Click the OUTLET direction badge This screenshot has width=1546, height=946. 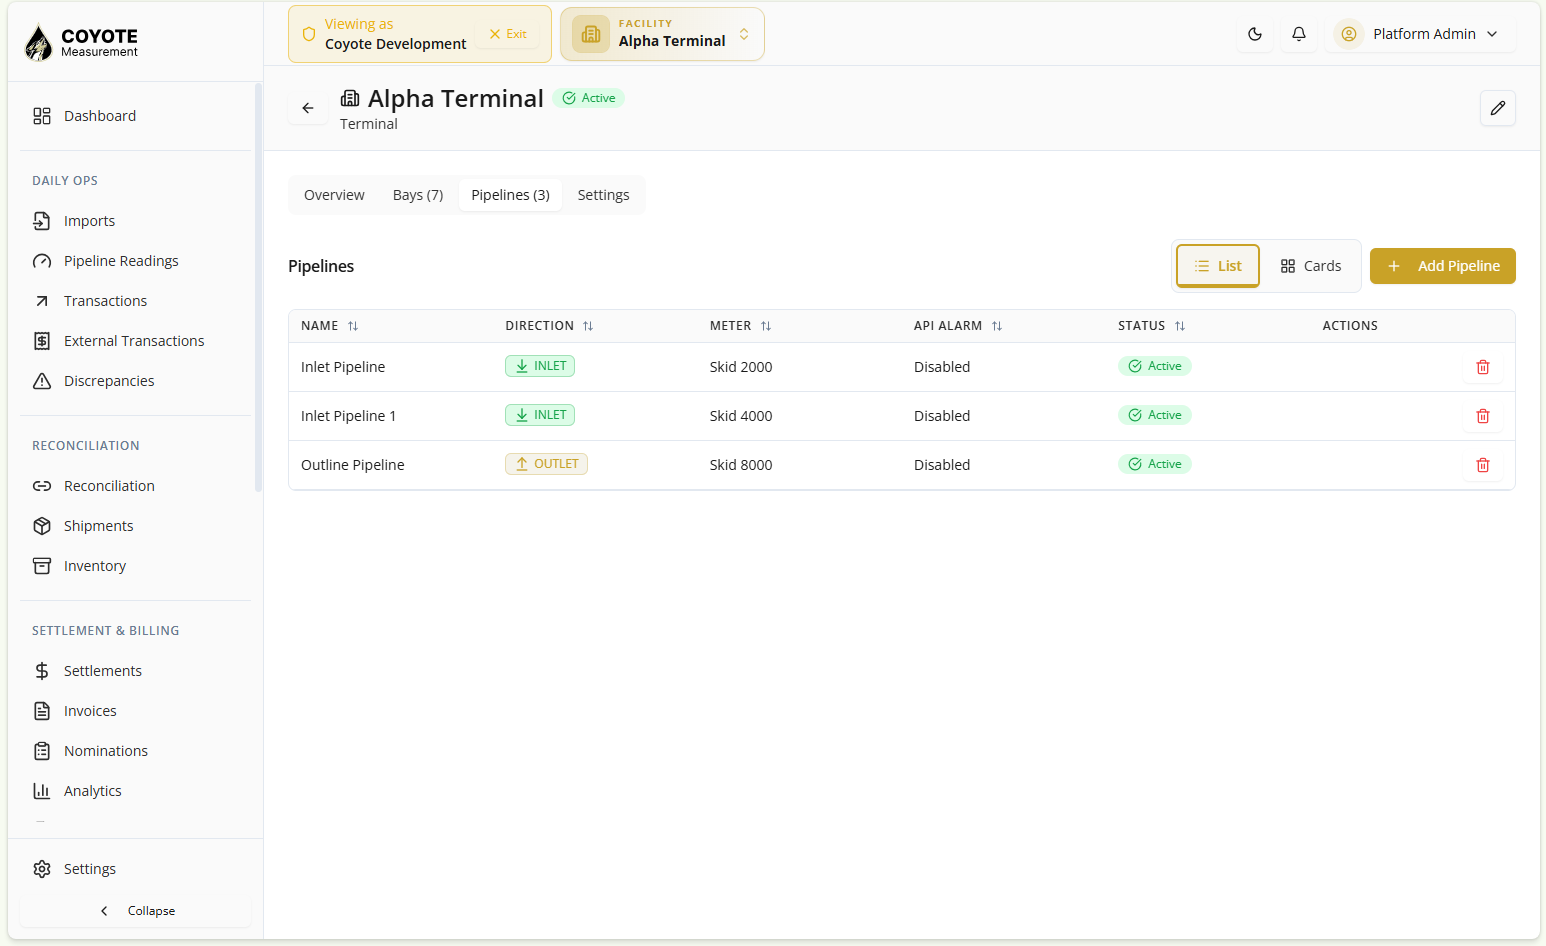[x=546, y=464]
